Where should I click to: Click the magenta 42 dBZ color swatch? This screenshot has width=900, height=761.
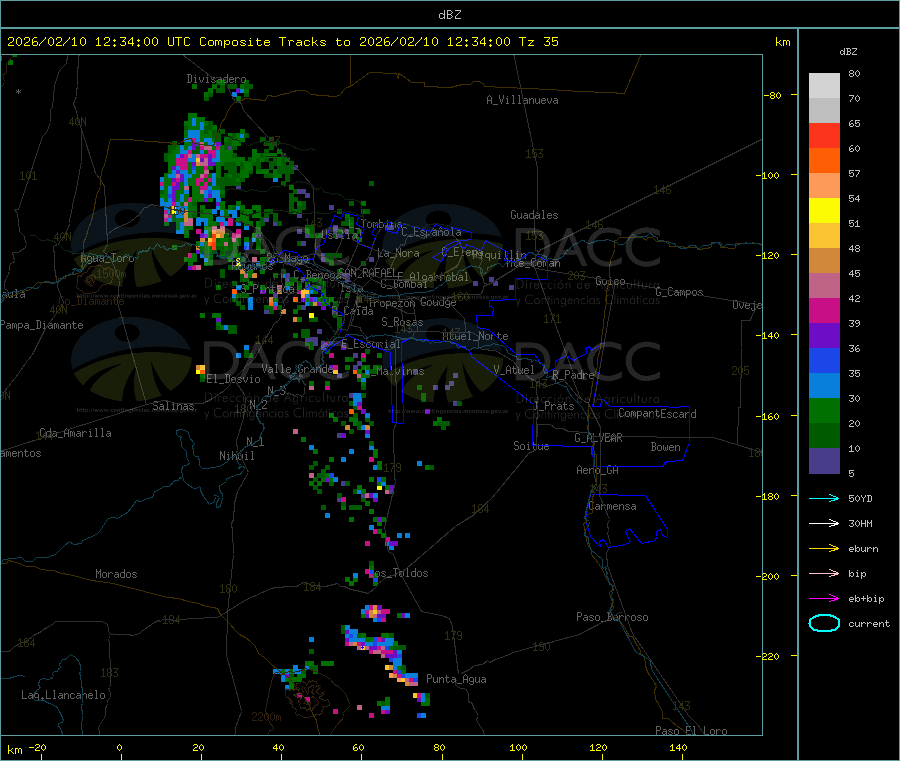pyautogui.click(x=824, y=310)
